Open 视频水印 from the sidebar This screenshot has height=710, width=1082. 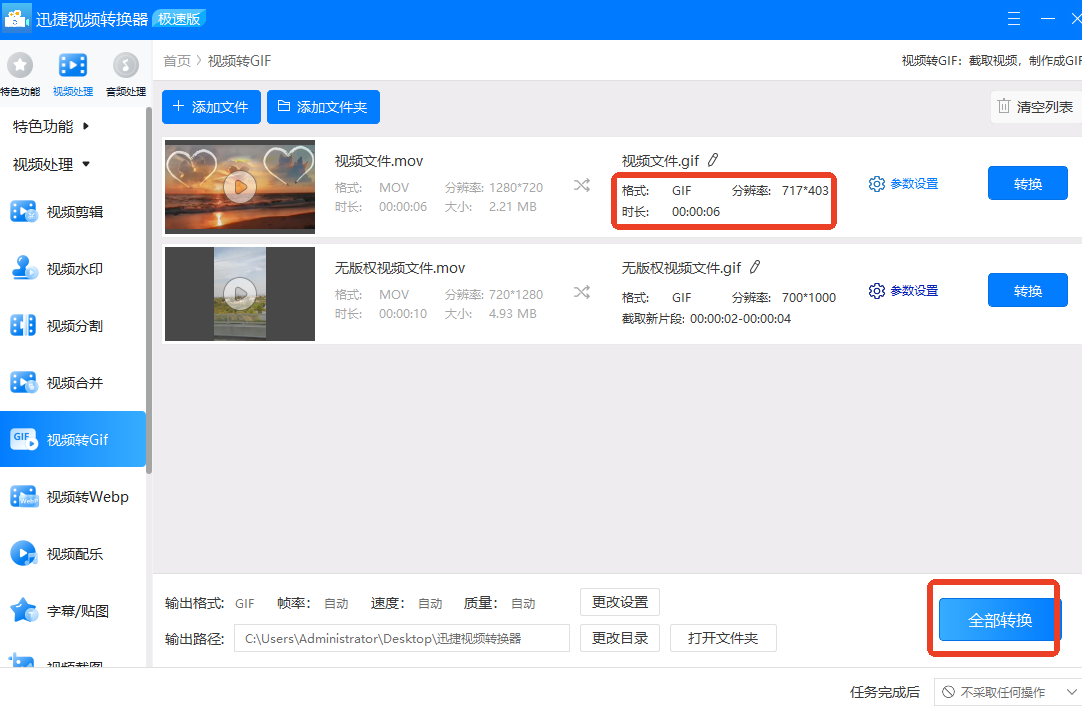pos(73,269)
